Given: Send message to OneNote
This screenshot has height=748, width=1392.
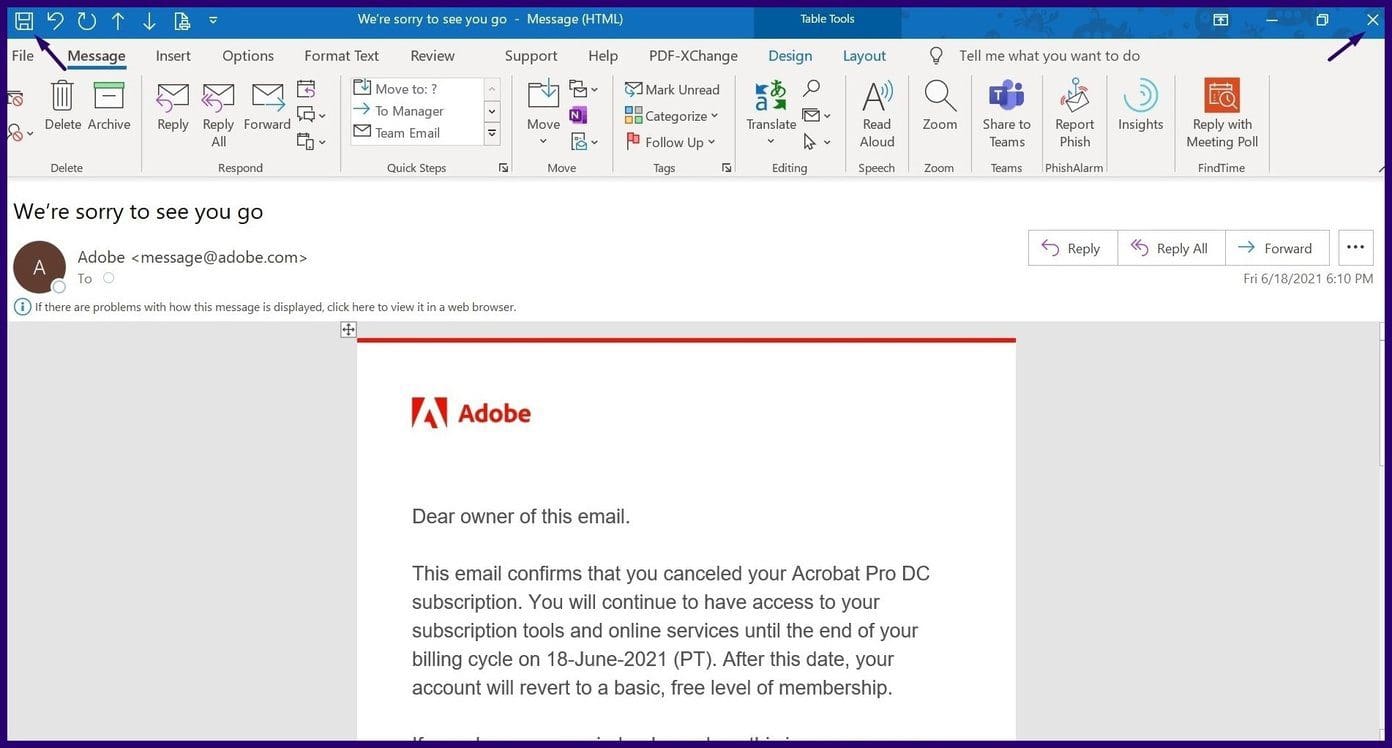Looking at the screenshot, I should (x=578, y=115).
